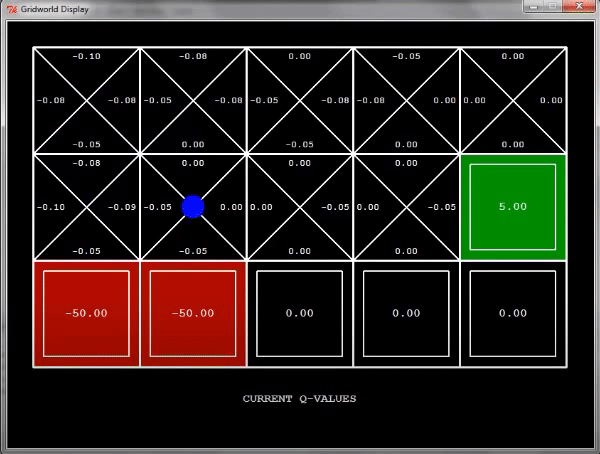Click the -0.09 Q-value in second row

(122, 207)
